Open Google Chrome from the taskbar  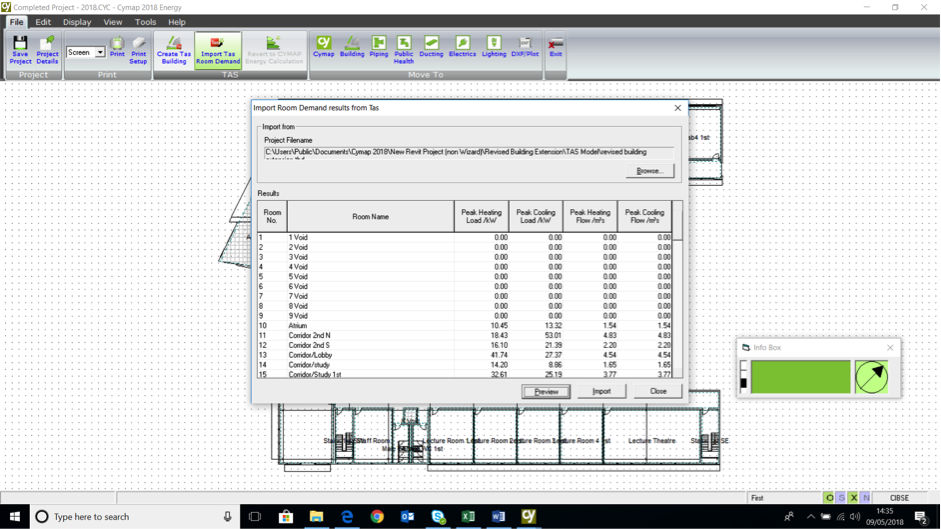[377, 516]
